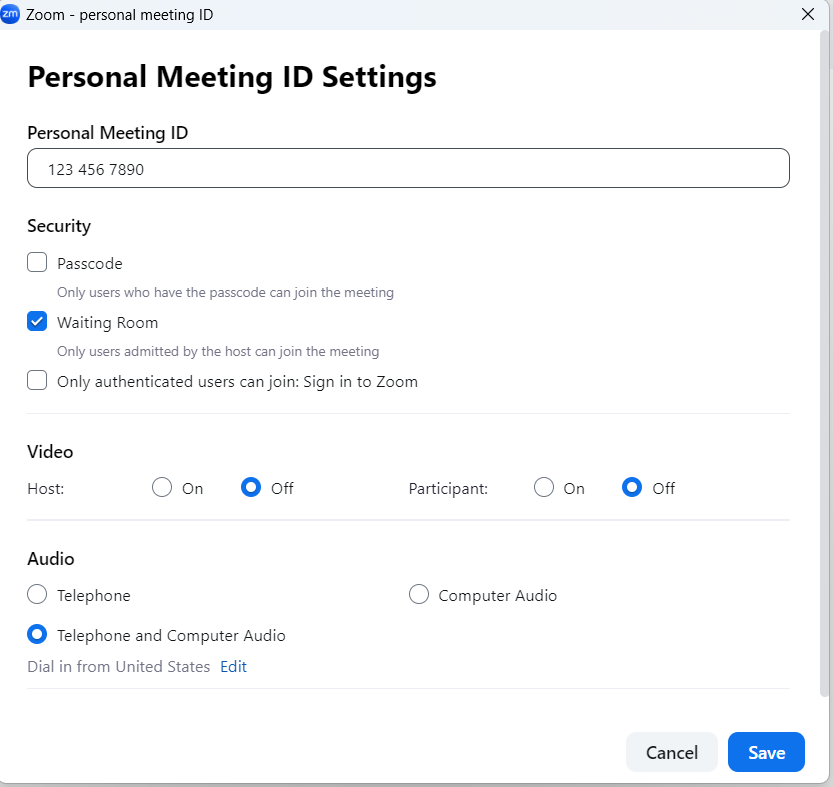This screenshot has width=833, height=787.
Task: Click 'Only users who have the passcode' description
Action: tap(225, 292)
